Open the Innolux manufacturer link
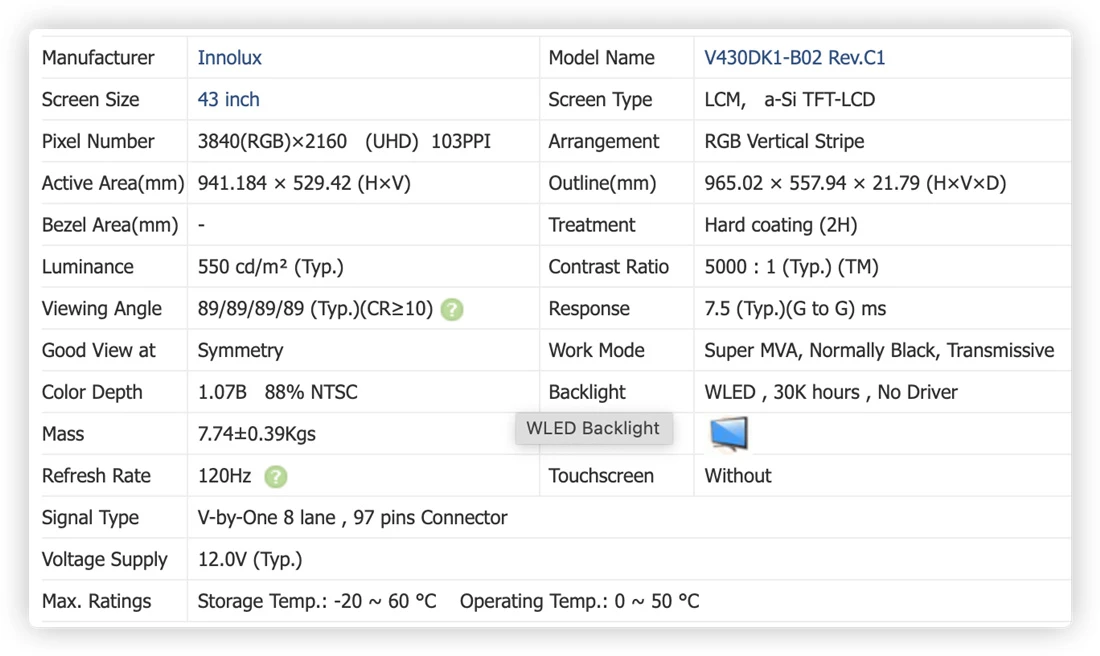Image resolution: width=1100 pixels, height=656 pixels. coord(229,58)
